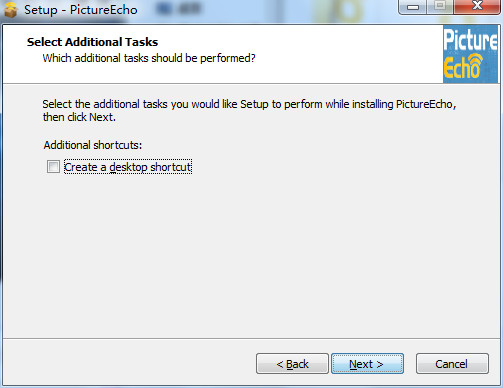Click the orange 'Echo' text in the logo

[x=462, y=67]
